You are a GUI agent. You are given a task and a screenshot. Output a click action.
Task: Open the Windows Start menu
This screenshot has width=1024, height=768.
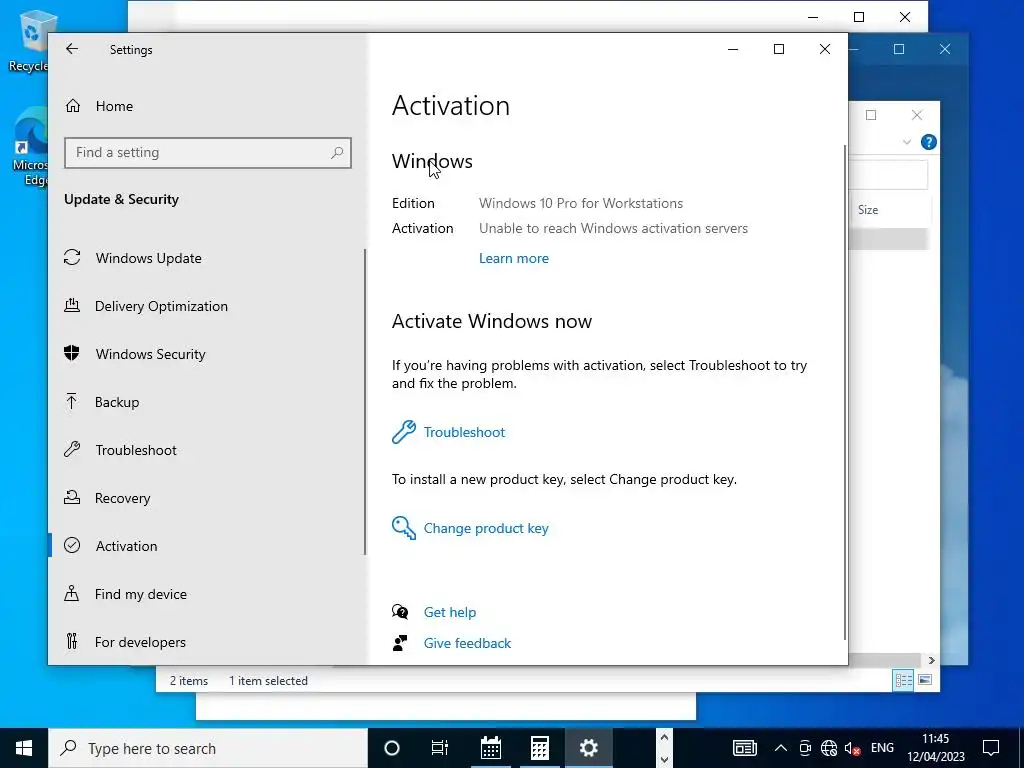(24, 748)
